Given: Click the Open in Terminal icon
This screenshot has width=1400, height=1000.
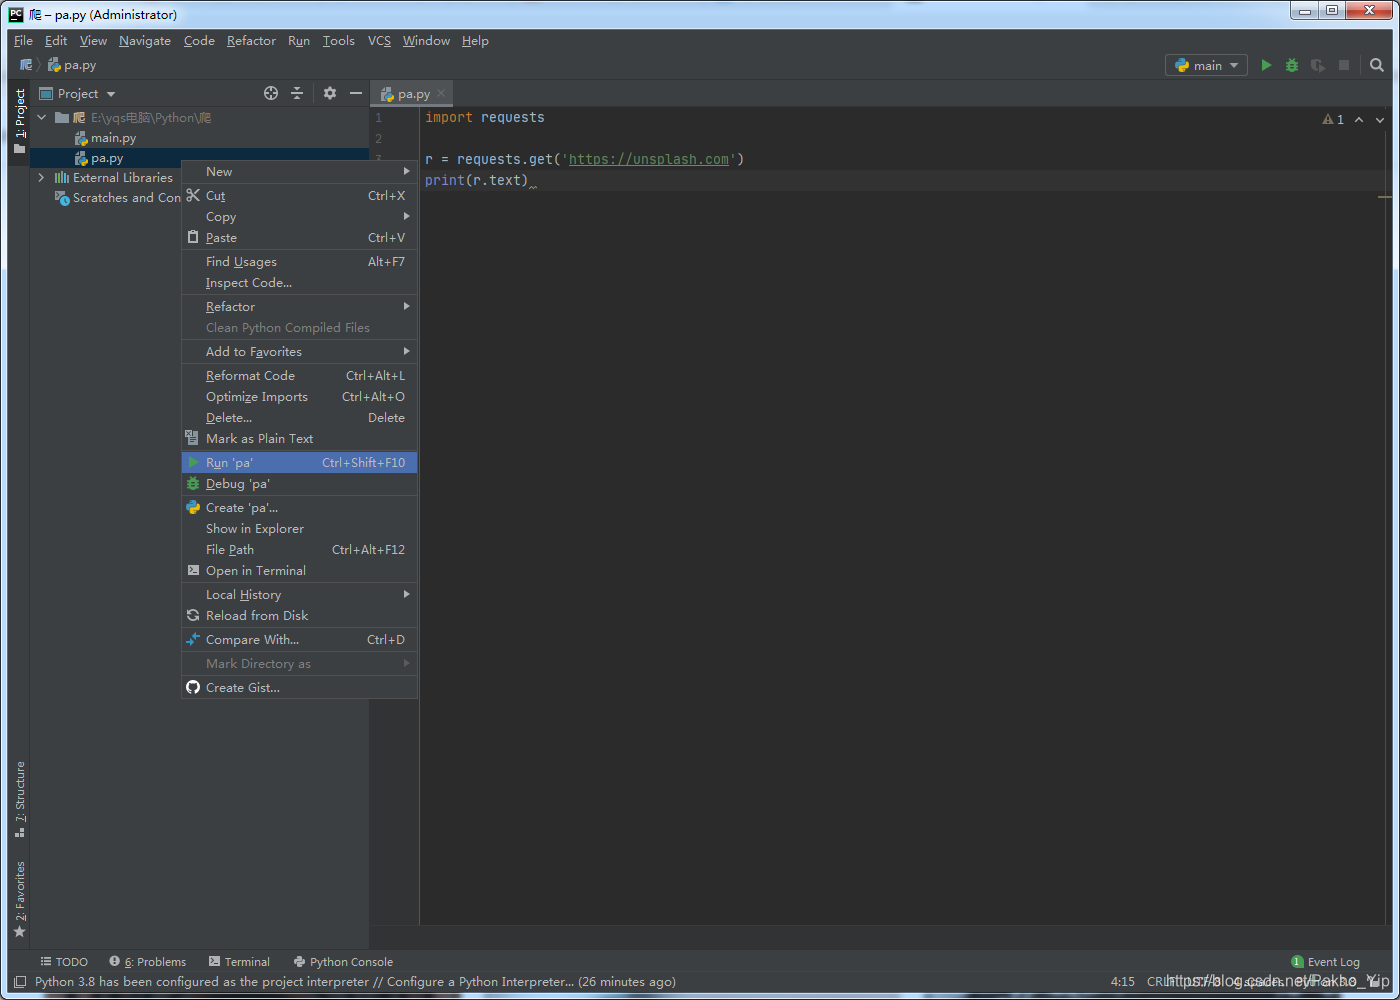Looking at the screenshot, I should coord(193,570).
